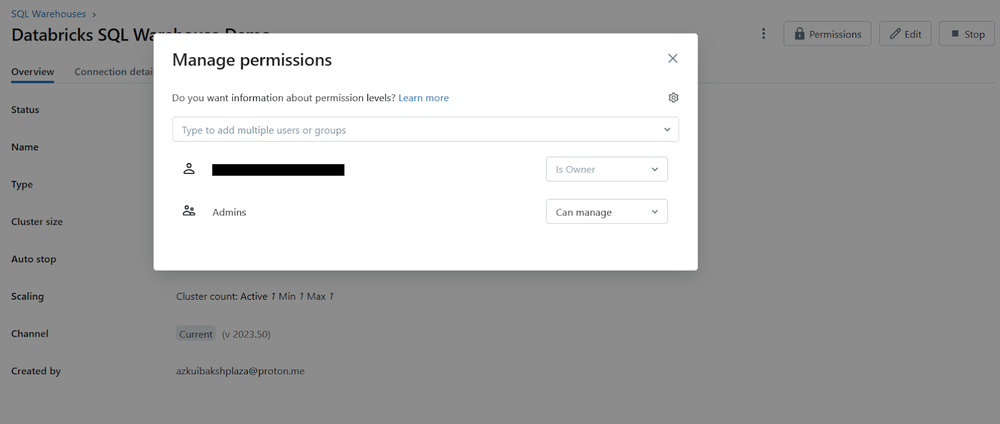Click the single user owner icon
1000x424 pixels.
coord(189,169)
